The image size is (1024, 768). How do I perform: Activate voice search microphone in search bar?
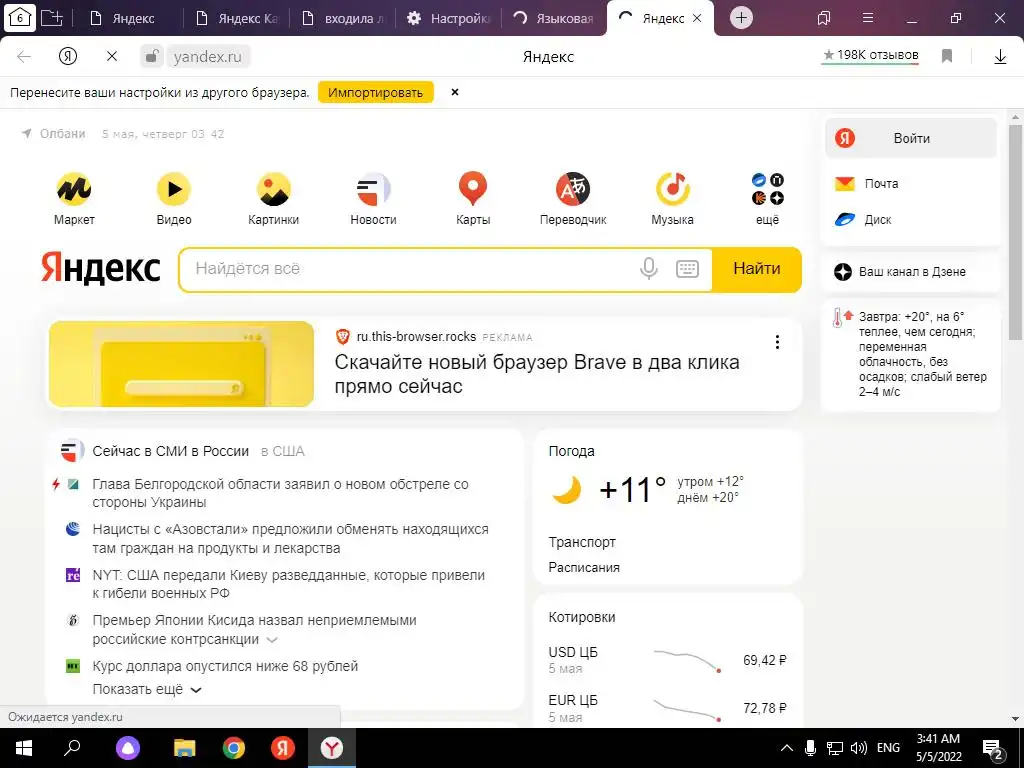pyautogui.click(x=648, y=268)
